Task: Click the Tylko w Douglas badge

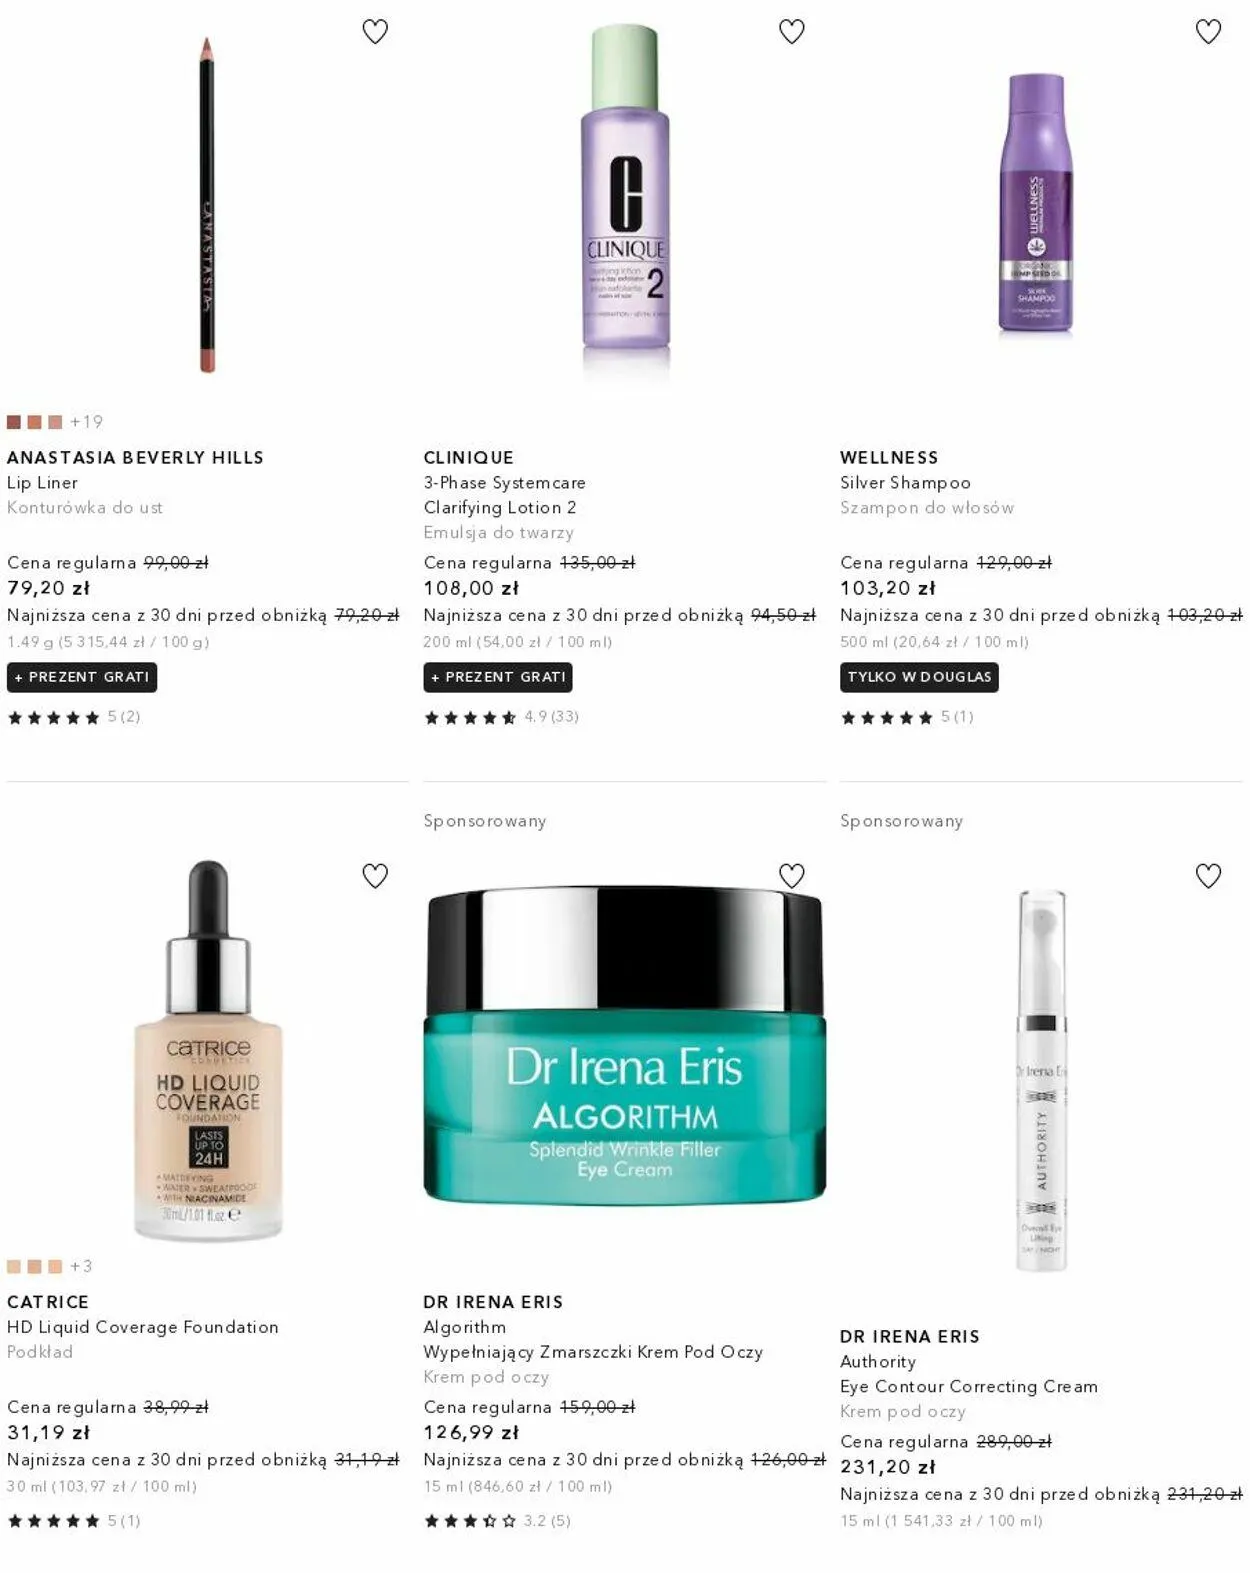Action: click(919, 677)
